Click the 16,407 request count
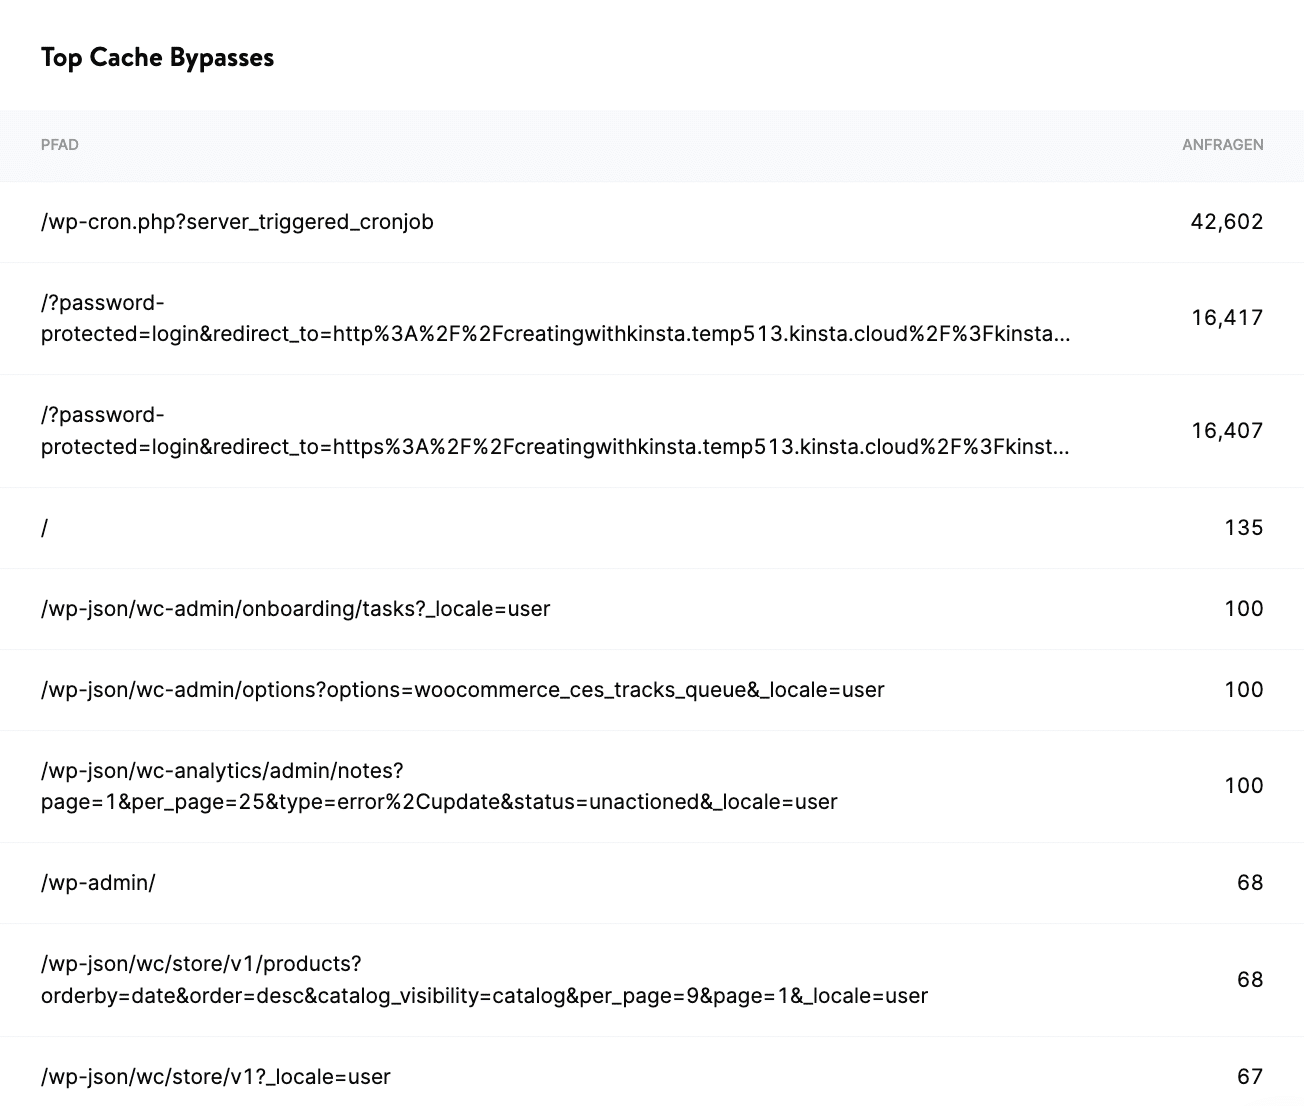 [x=1227, y=431]
